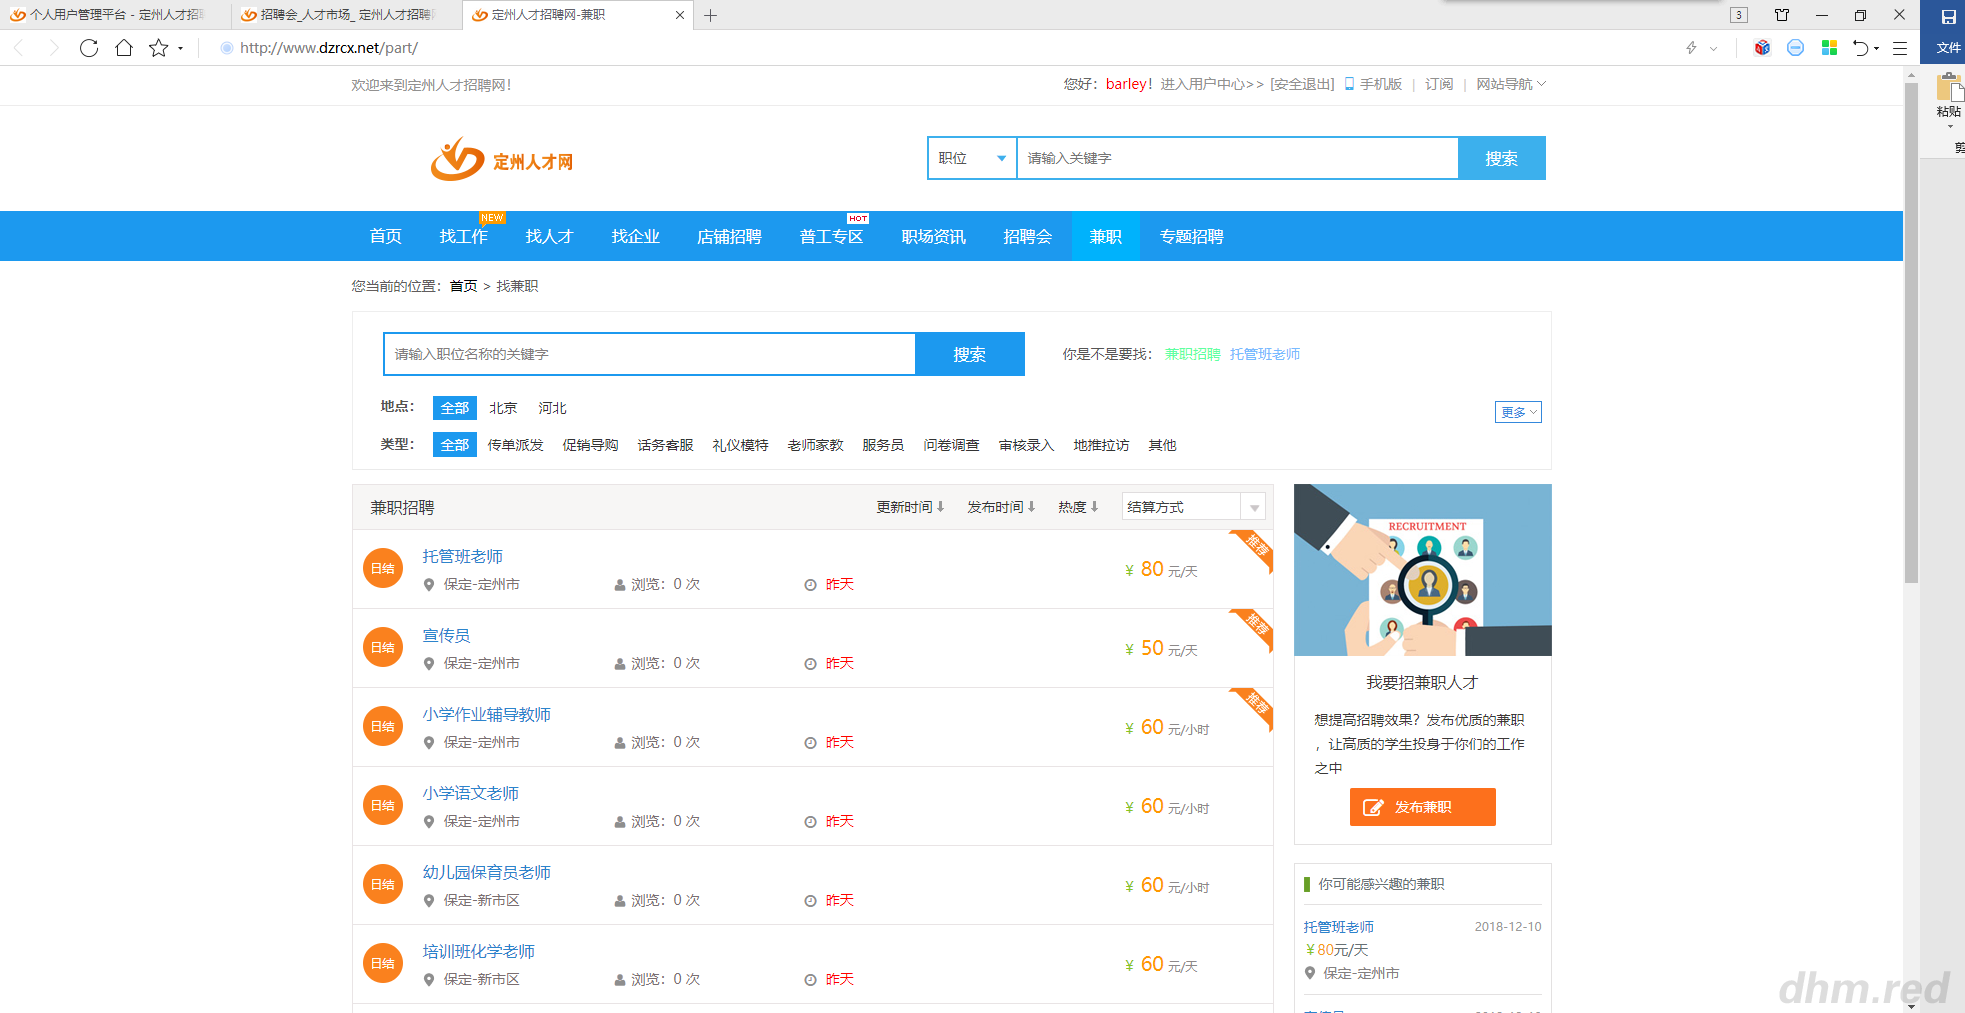1965x1013 pixels.
Task: Go to the browser home page icon
Action: point(124,48)
